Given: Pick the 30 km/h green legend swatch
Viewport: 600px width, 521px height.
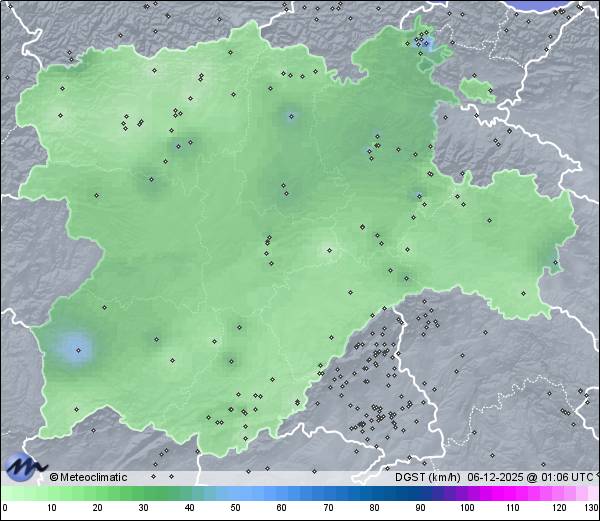Looking at the screenshot, I should [143, 494].
